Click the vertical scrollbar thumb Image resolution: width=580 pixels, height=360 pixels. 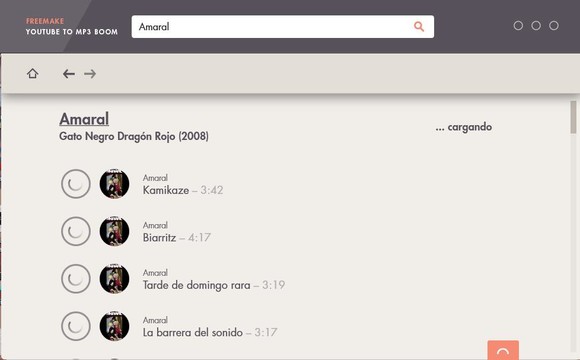coord(573,117)
